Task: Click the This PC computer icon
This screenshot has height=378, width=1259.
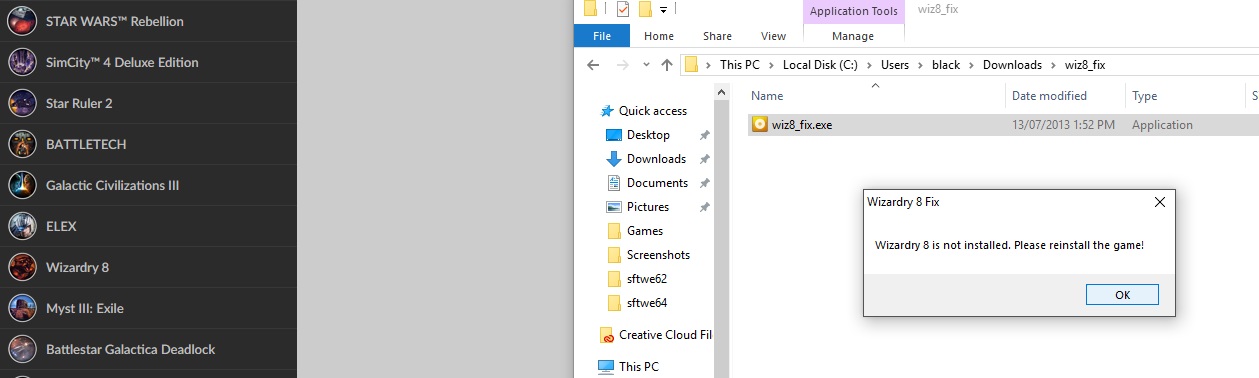Action: tap(606, 367)
